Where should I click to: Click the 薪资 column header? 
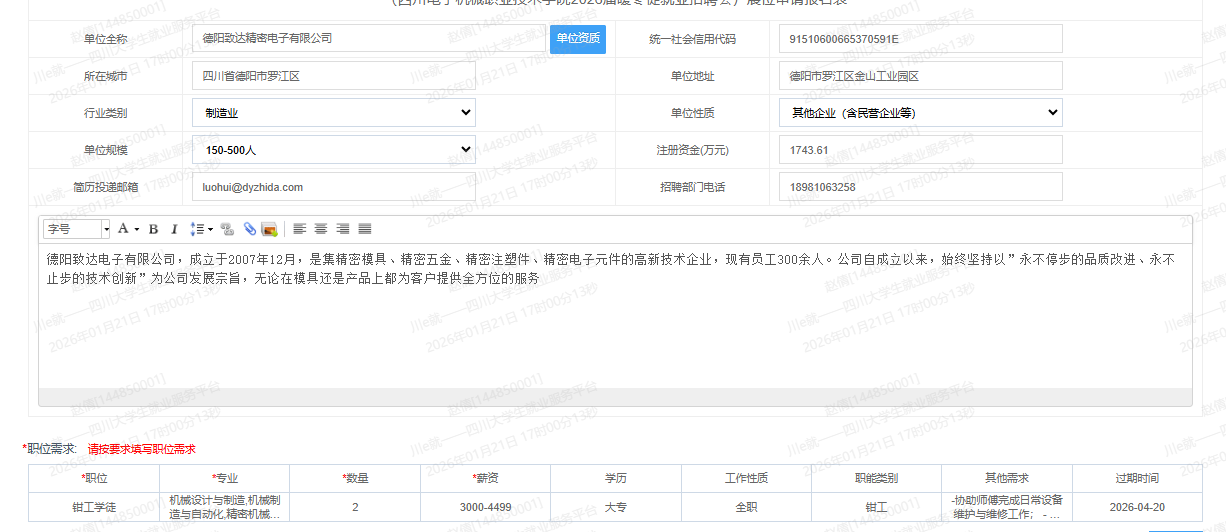pyautogui.click(x=485, y=478)
